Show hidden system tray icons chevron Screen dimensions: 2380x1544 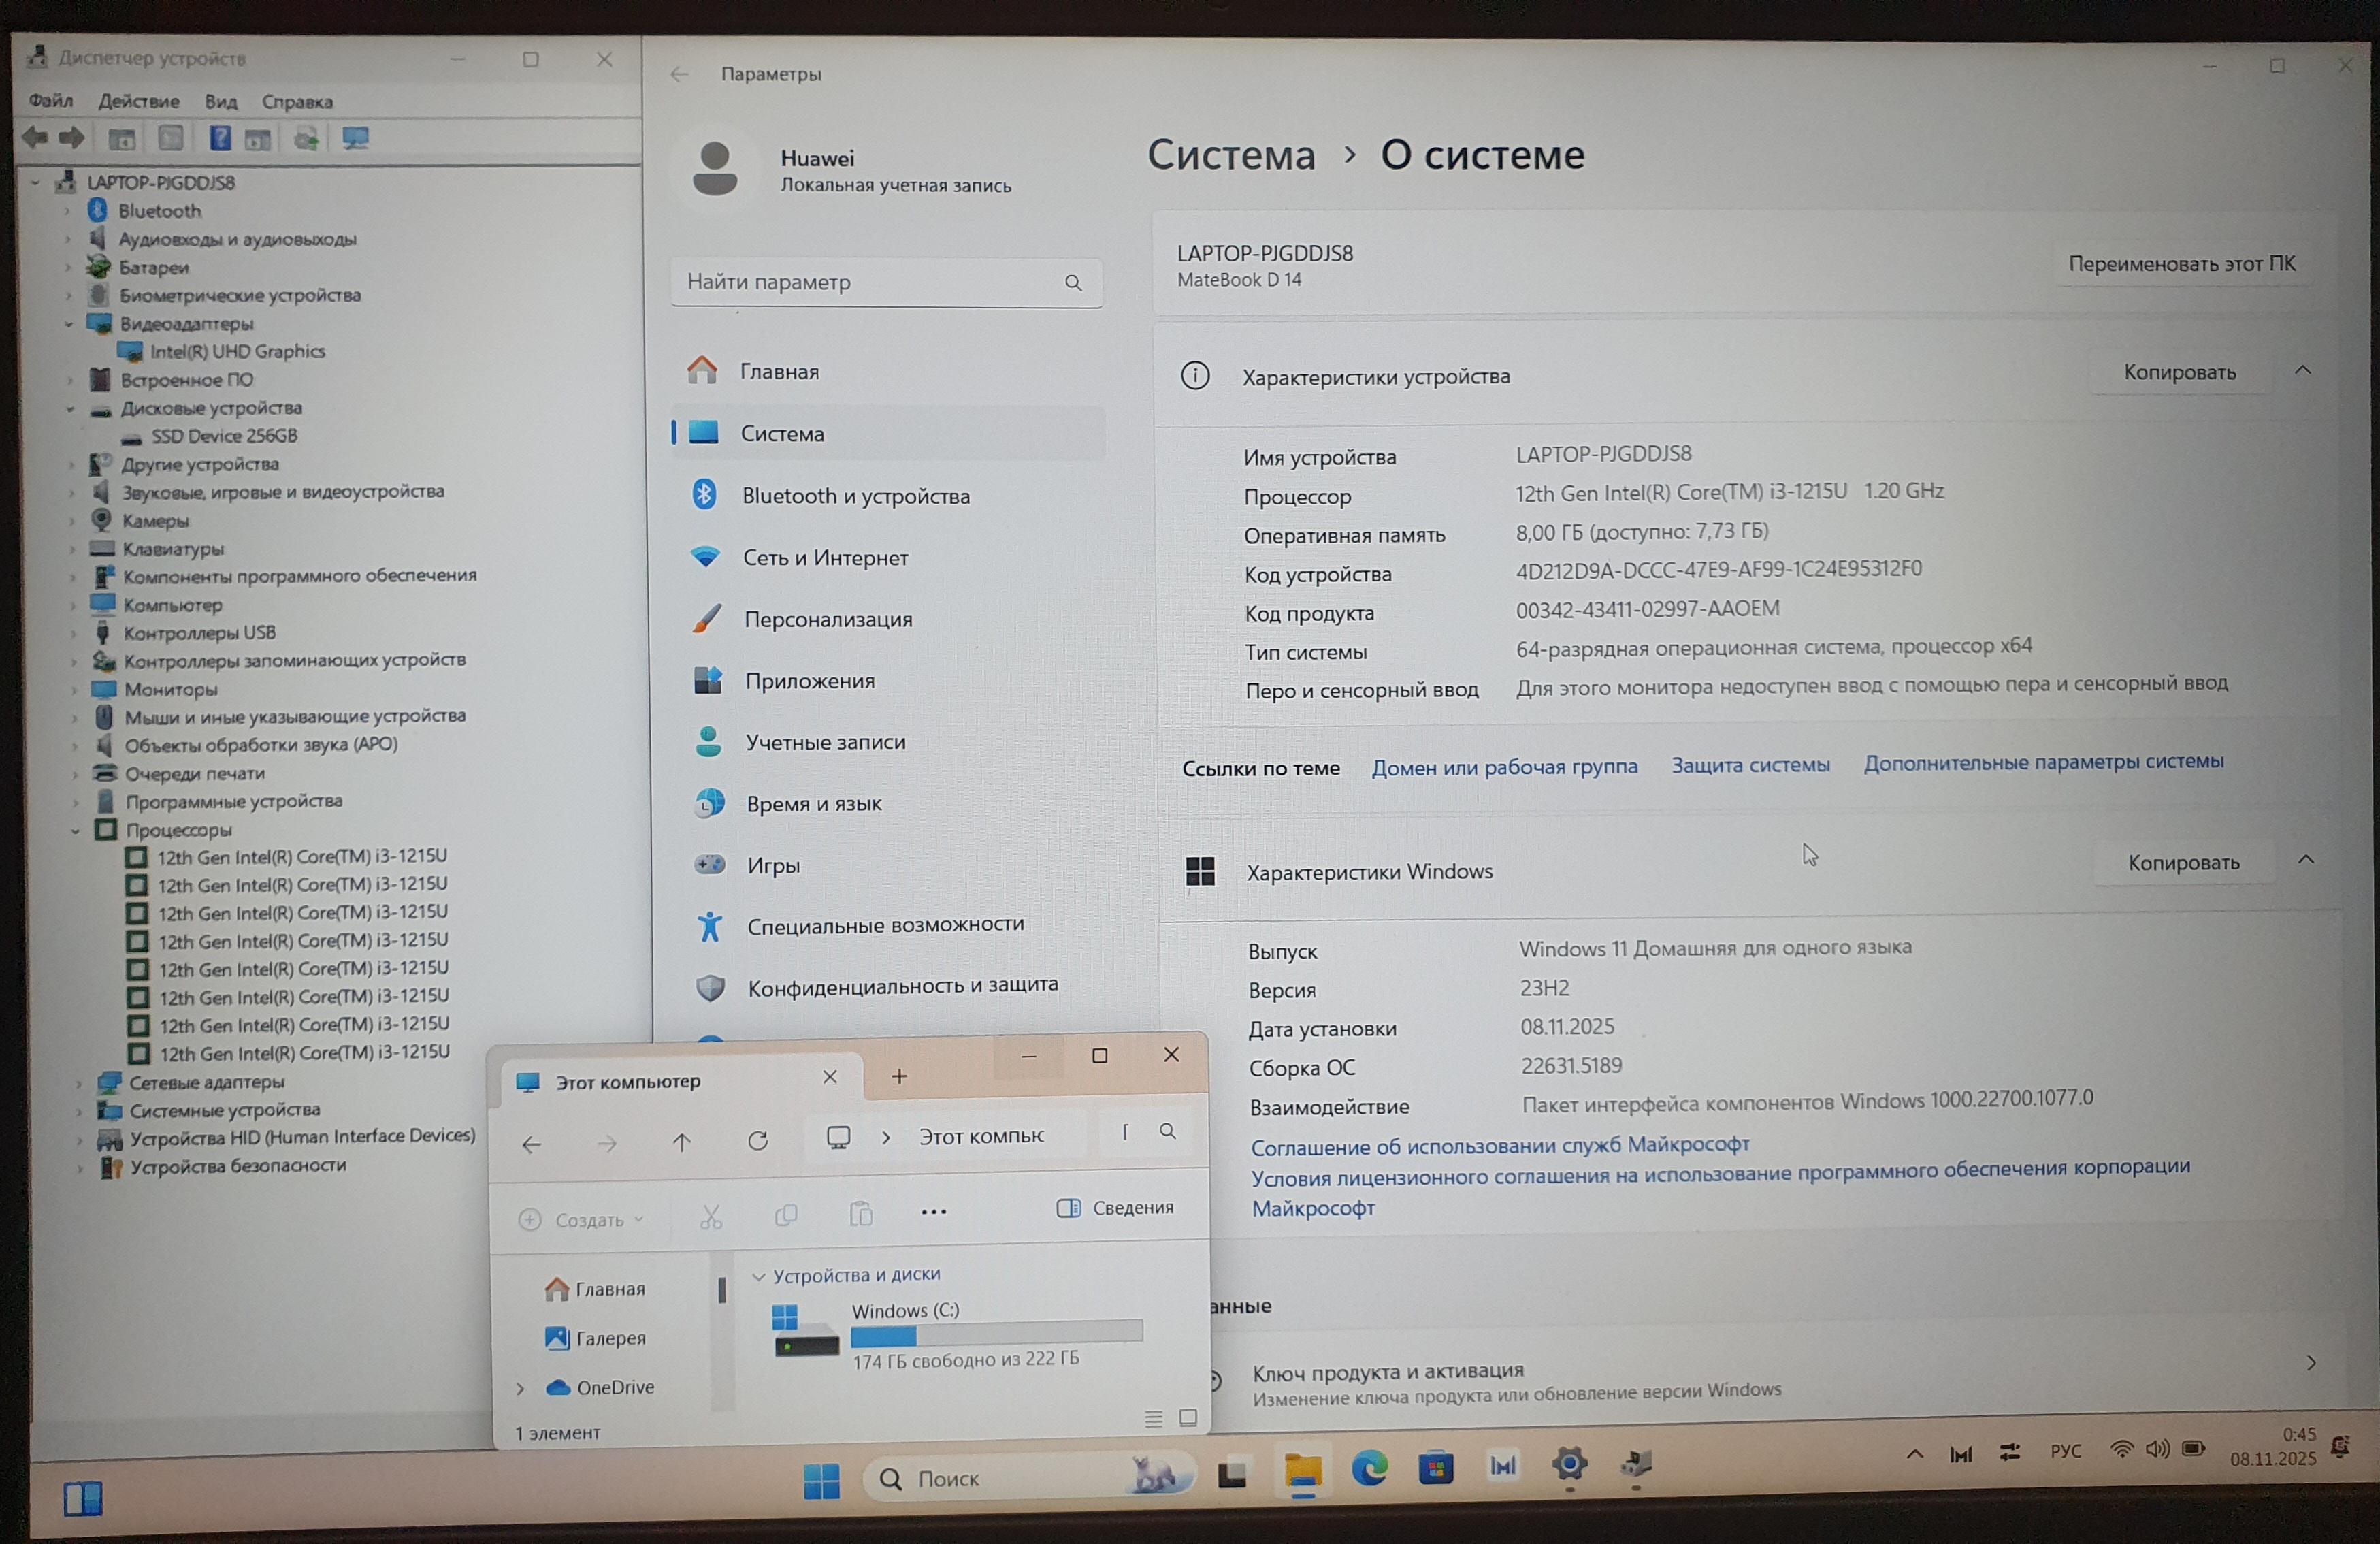pyautogui.click(x=1914, y=1454)
